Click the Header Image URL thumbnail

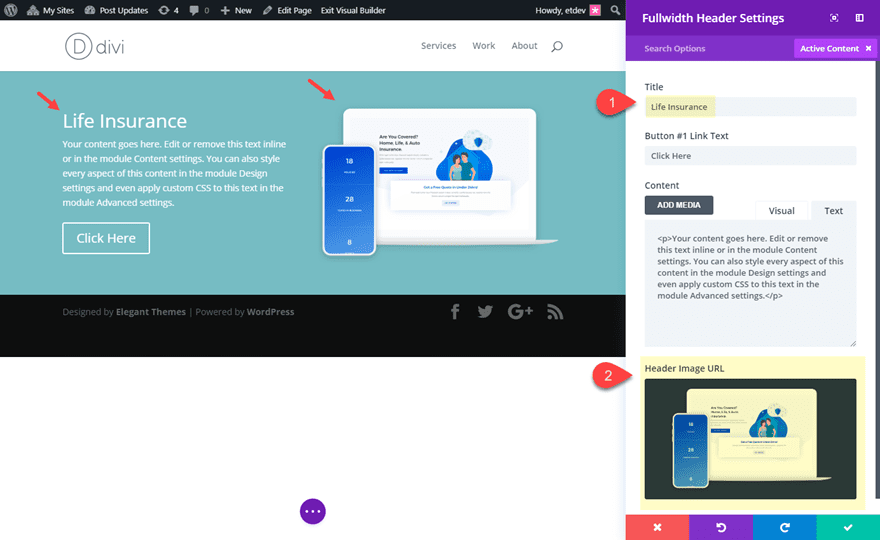coord(750,439)
